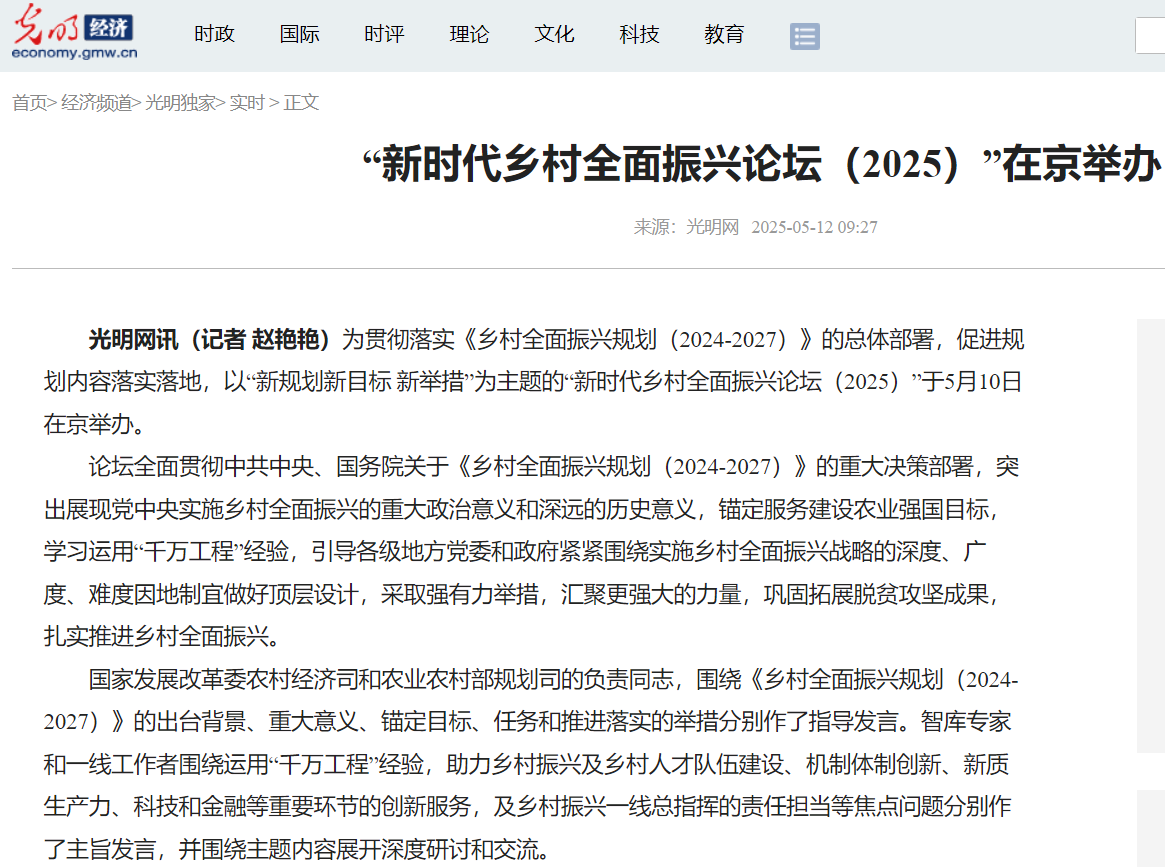
Task: Click the 光明网 source label
Action: pos(712,227)
